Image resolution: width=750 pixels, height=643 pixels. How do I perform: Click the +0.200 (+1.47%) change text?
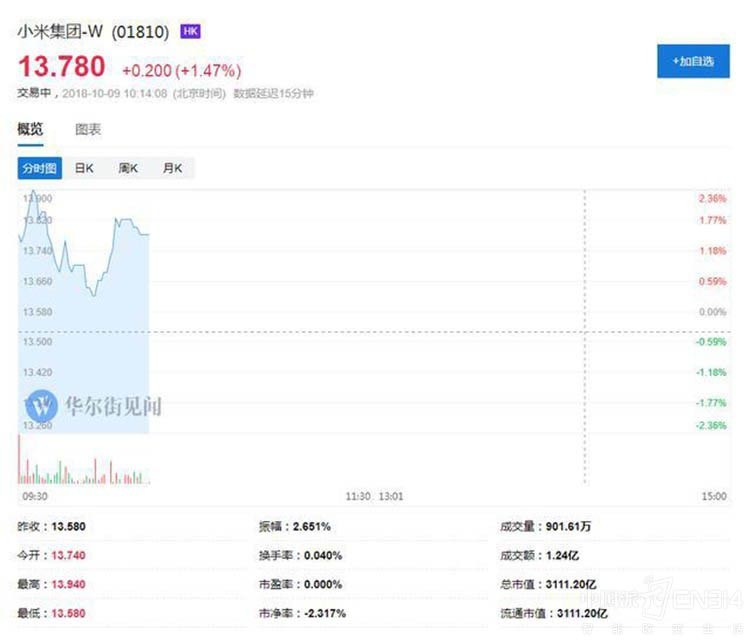181,71
